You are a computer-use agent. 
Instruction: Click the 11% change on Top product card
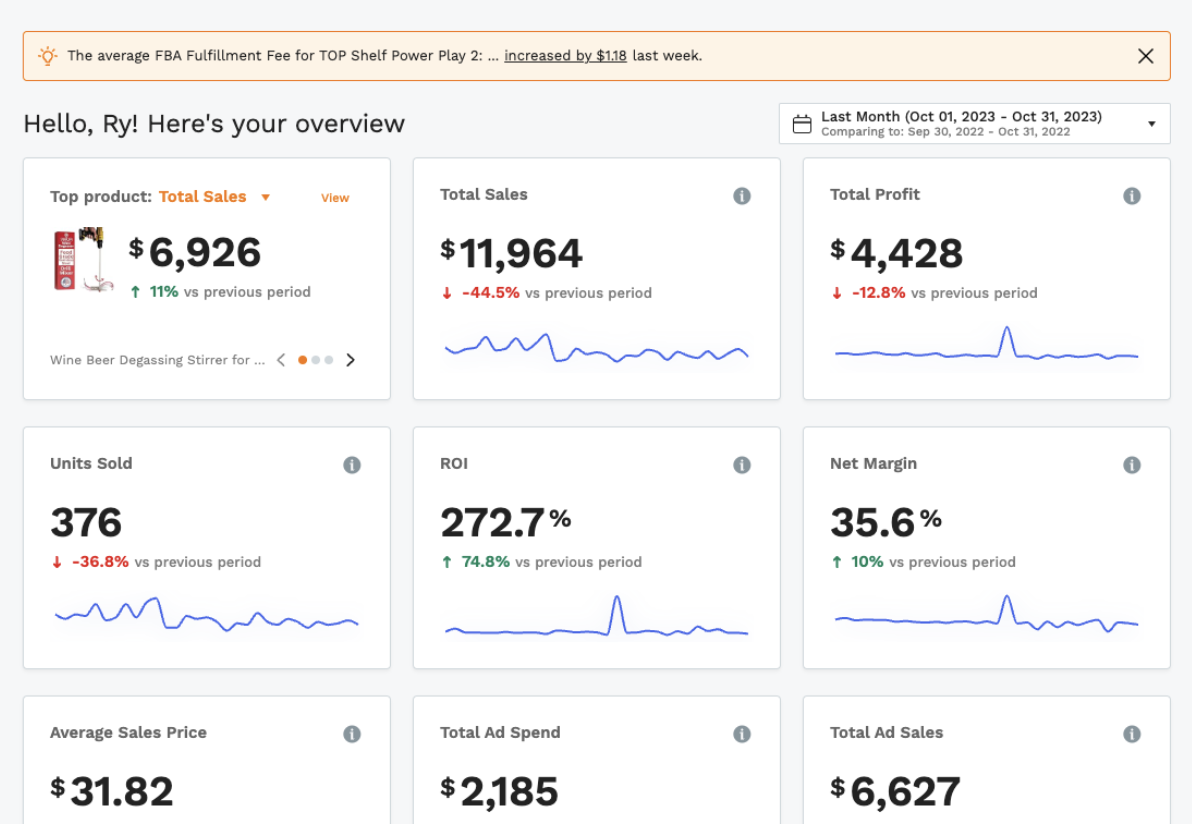coord(163,292)
